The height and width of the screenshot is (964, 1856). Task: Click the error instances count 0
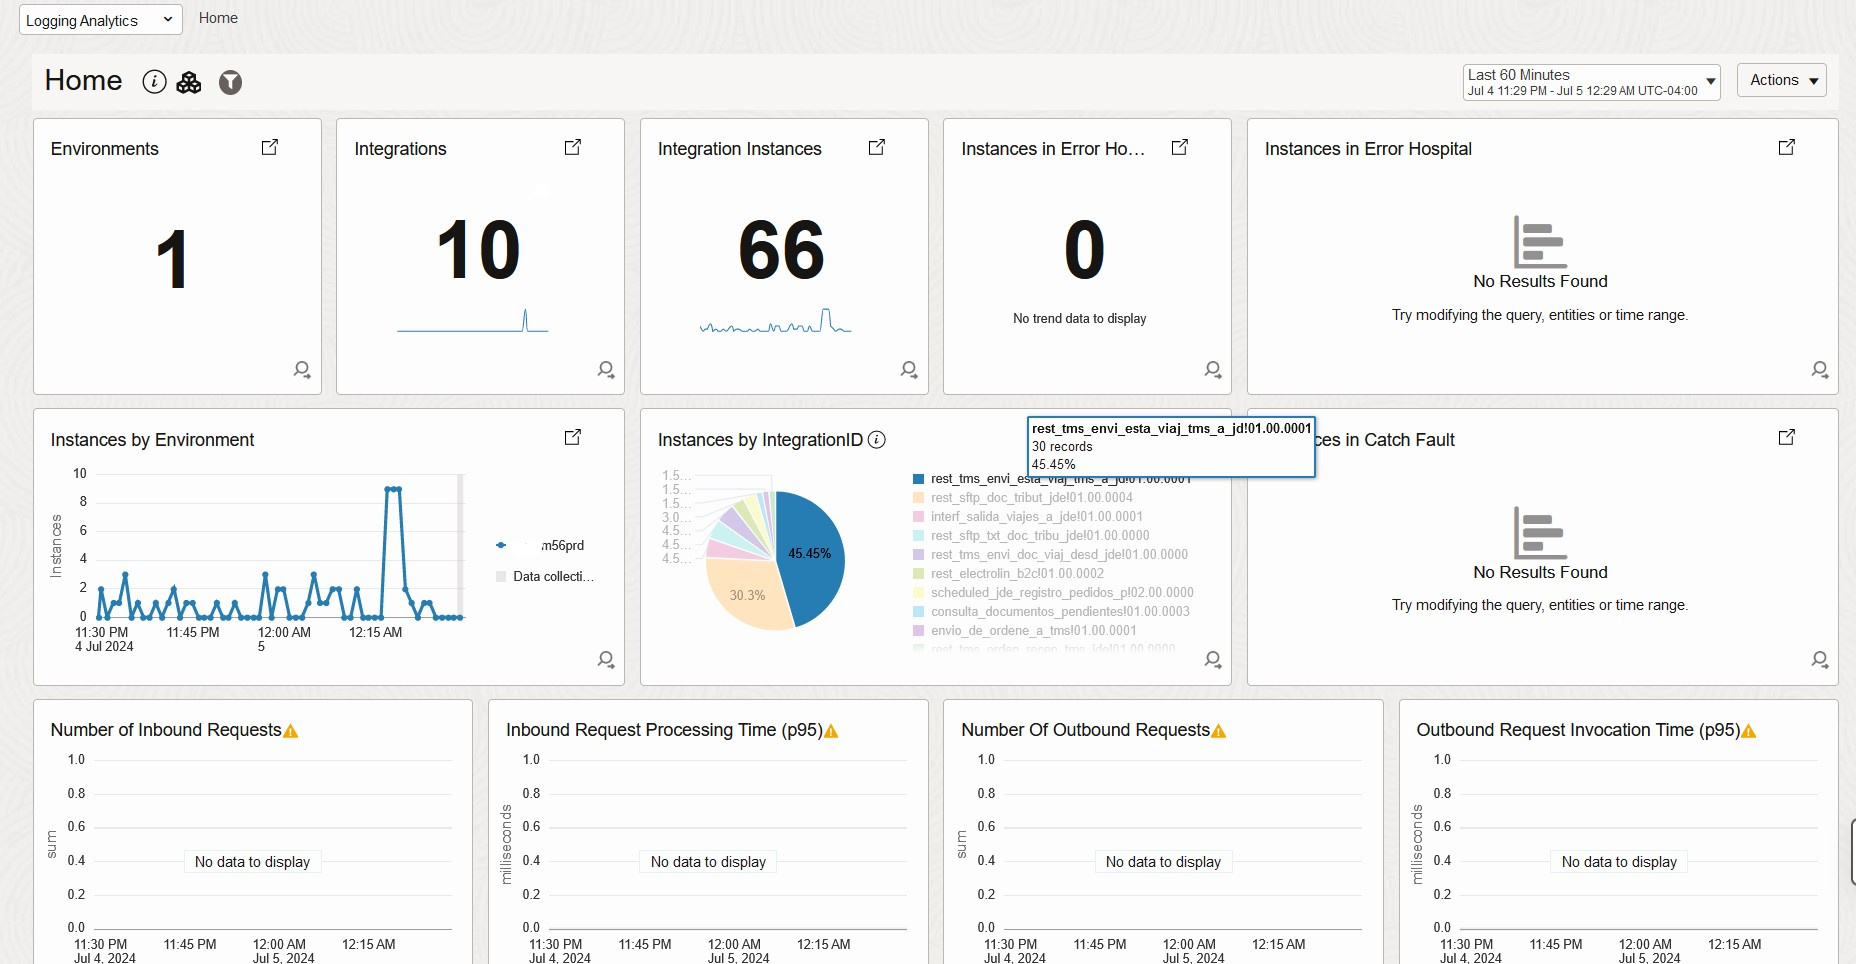click(x=1085, y=250)
